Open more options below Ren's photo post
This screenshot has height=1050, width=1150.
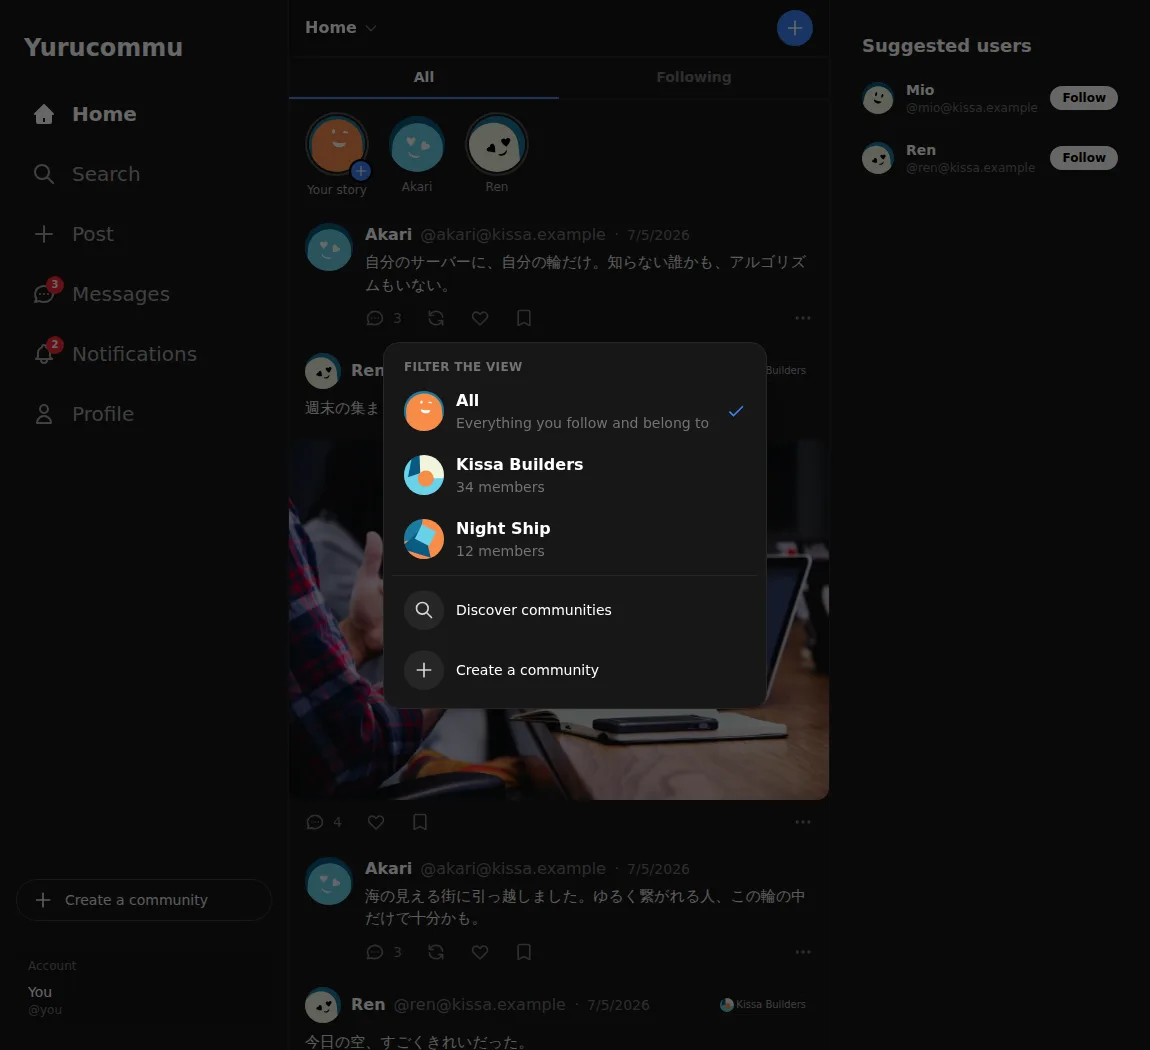(803, 822)
